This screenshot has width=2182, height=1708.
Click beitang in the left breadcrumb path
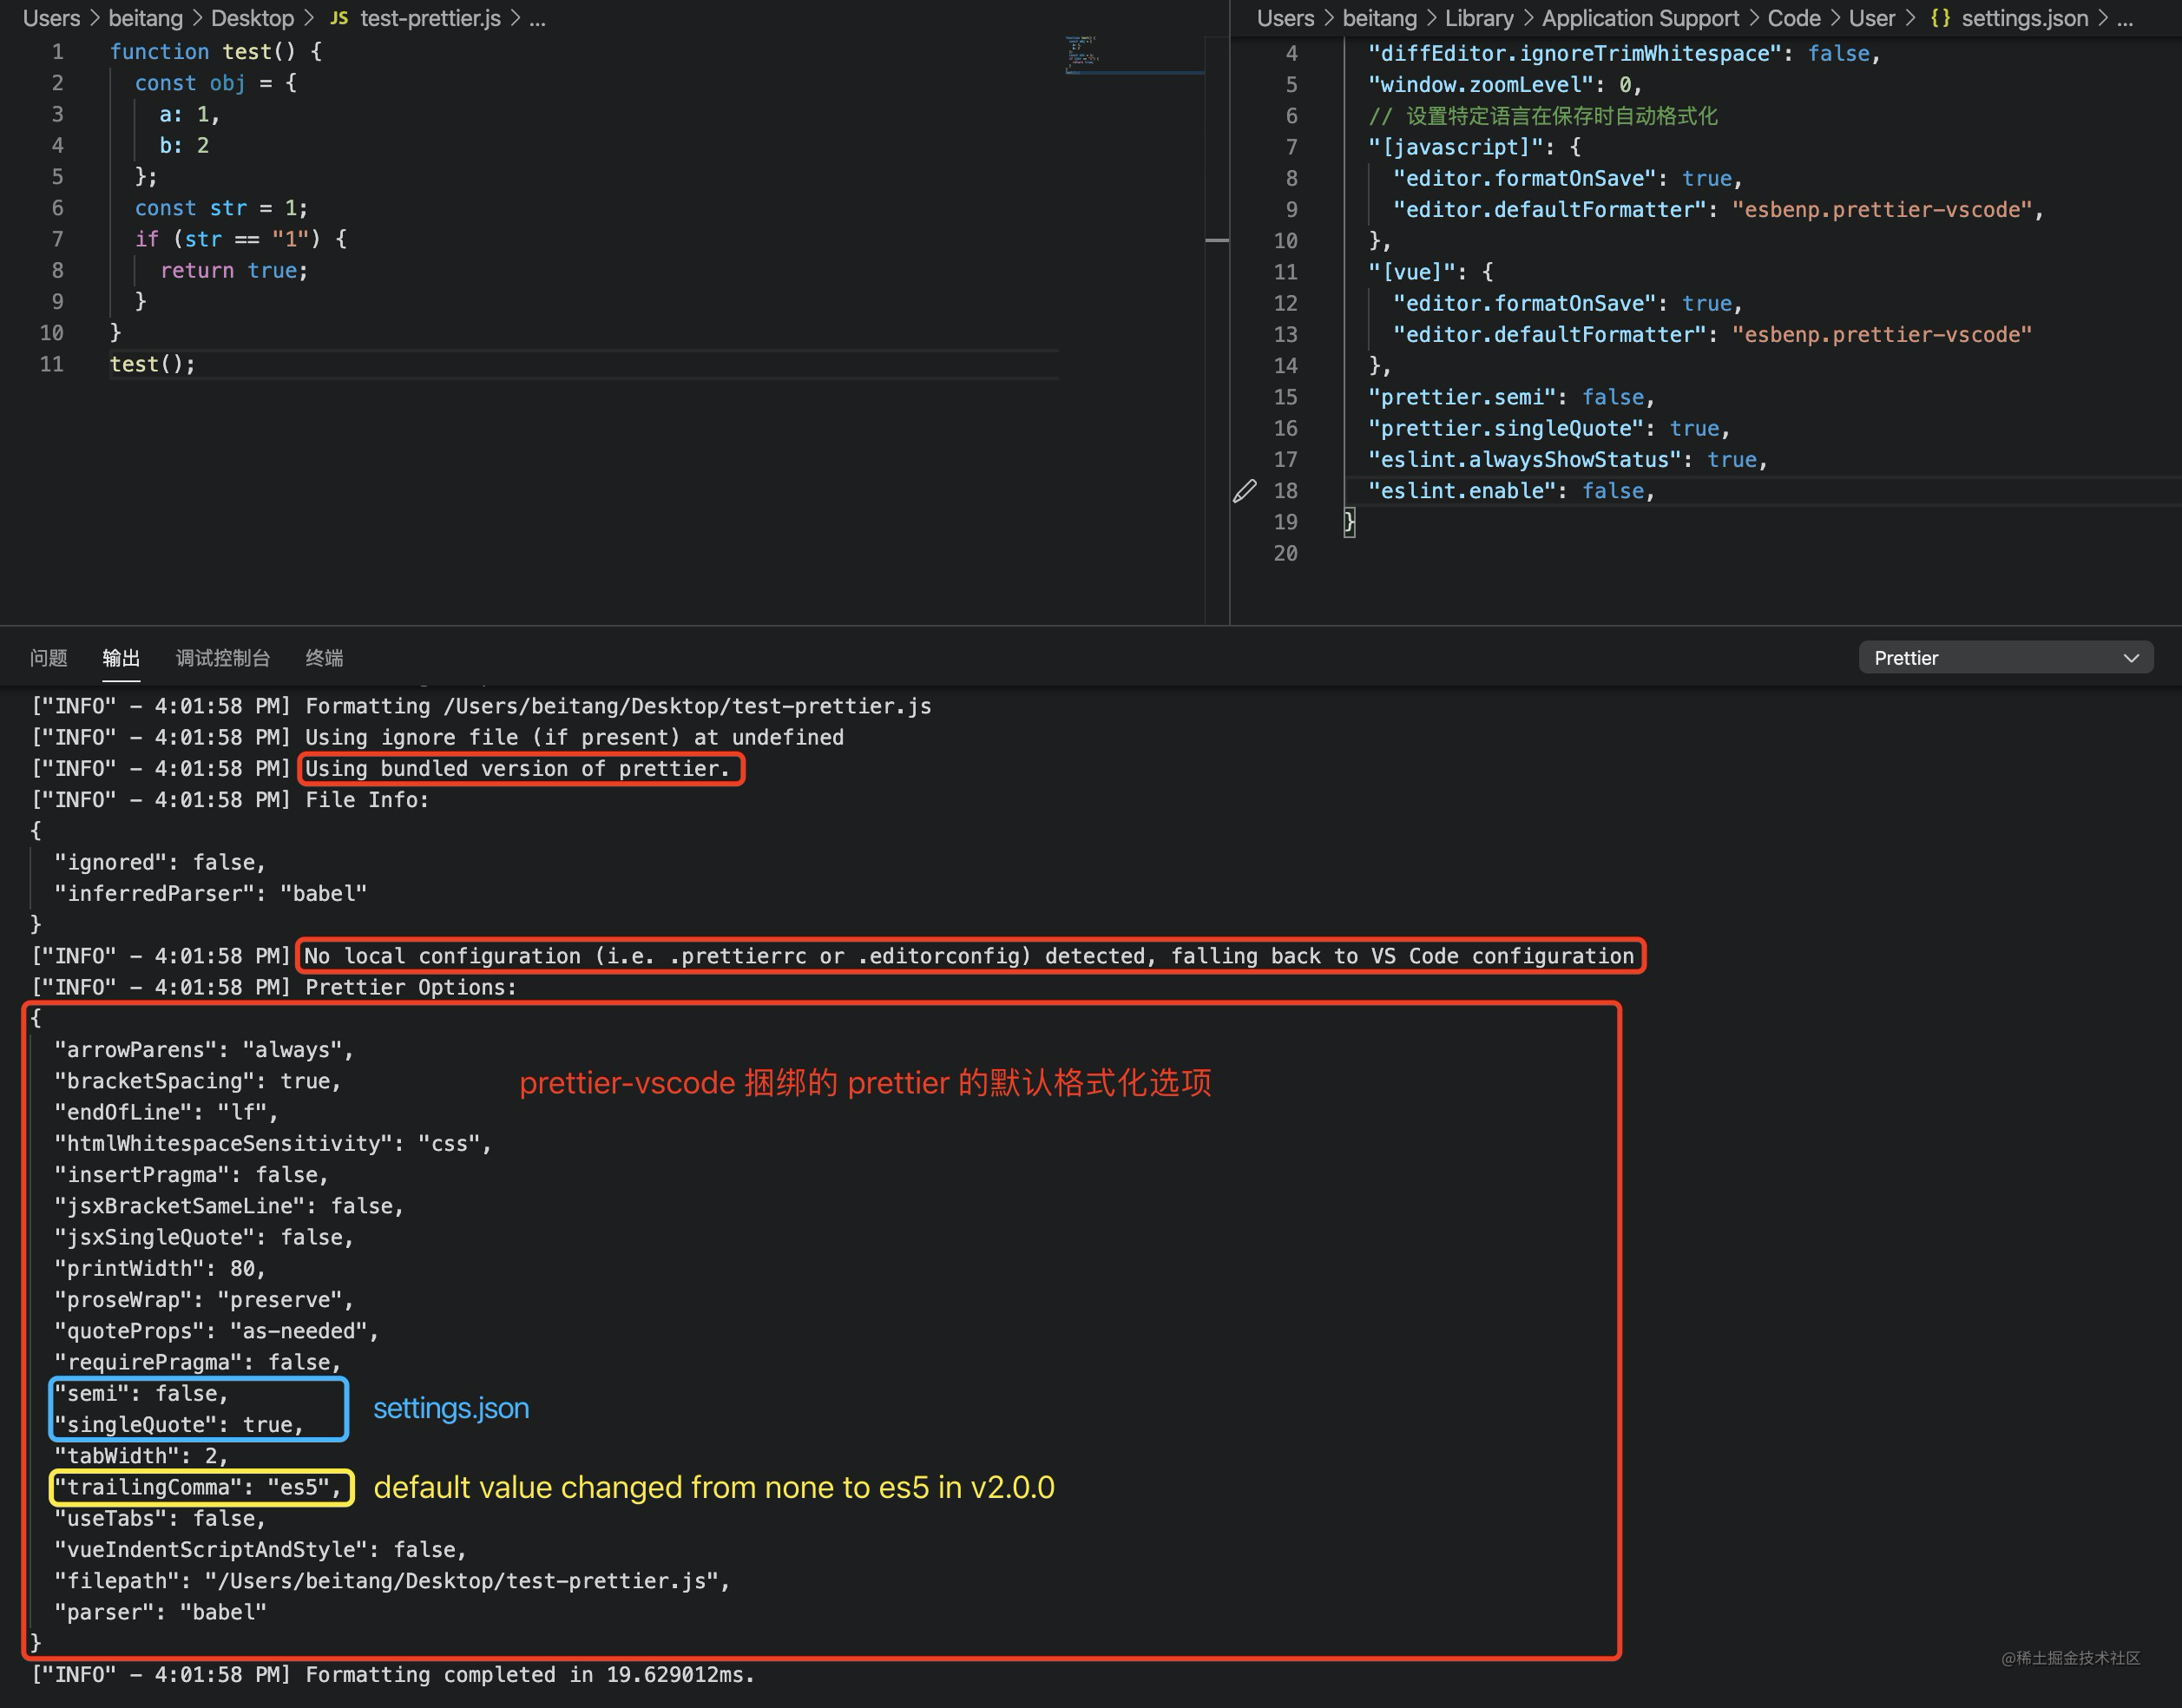(x=145, y=17)
